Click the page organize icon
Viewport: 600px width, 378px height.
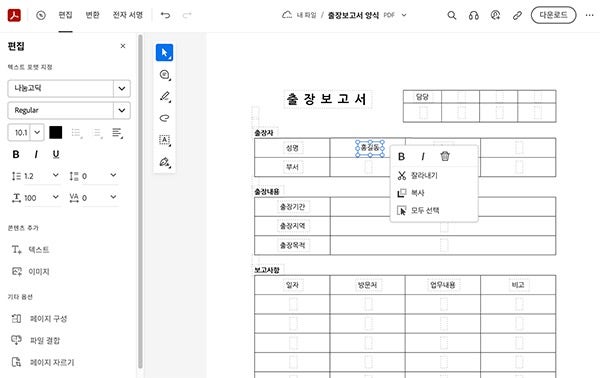pyautogui.click(x=16, y=319)
